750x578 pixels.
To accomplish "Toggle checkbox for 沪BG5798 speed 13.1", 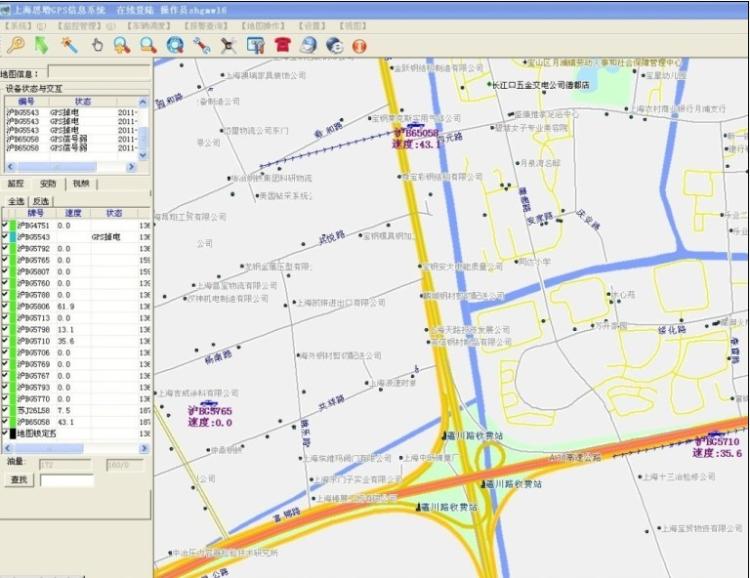I will [x=5, y=329].
